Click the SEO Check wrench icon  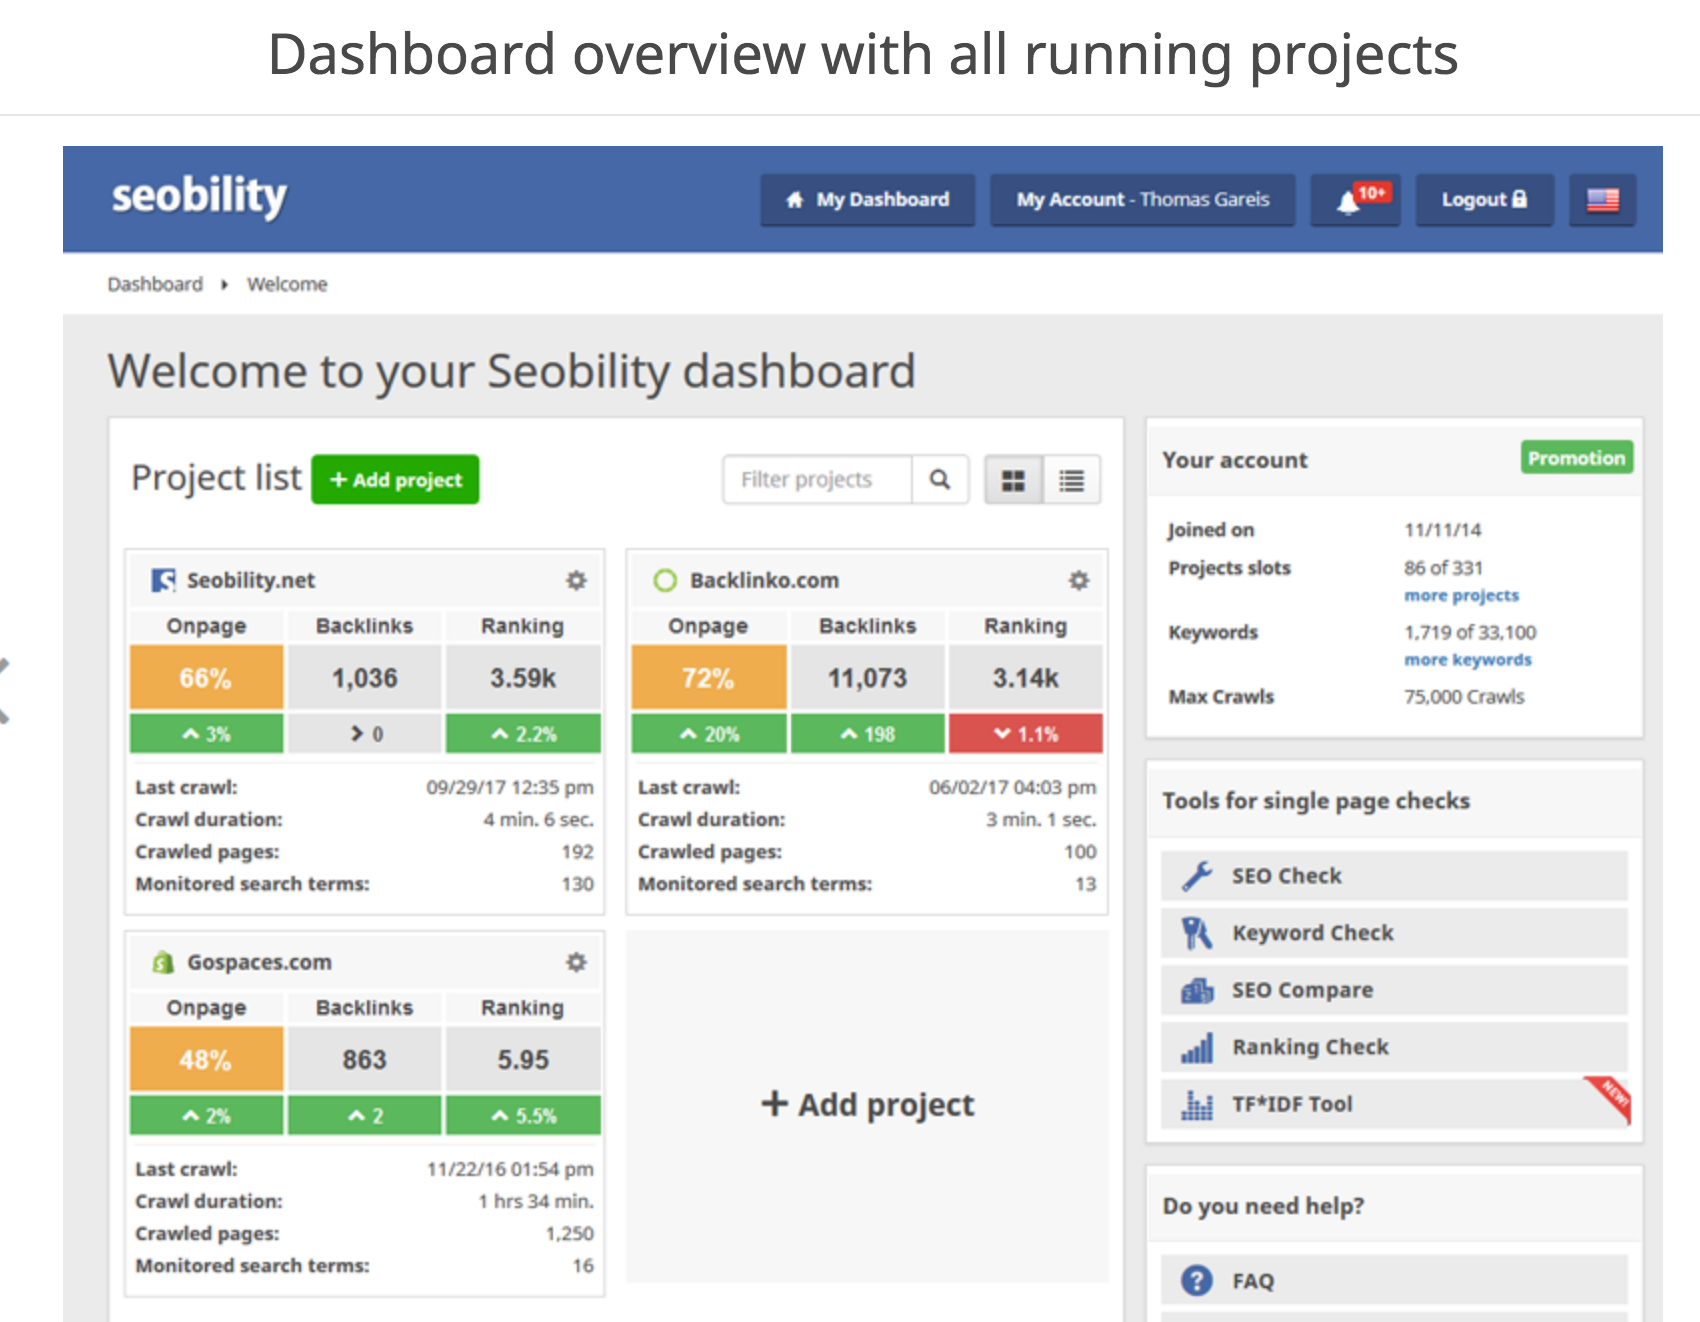[1197, 876]
